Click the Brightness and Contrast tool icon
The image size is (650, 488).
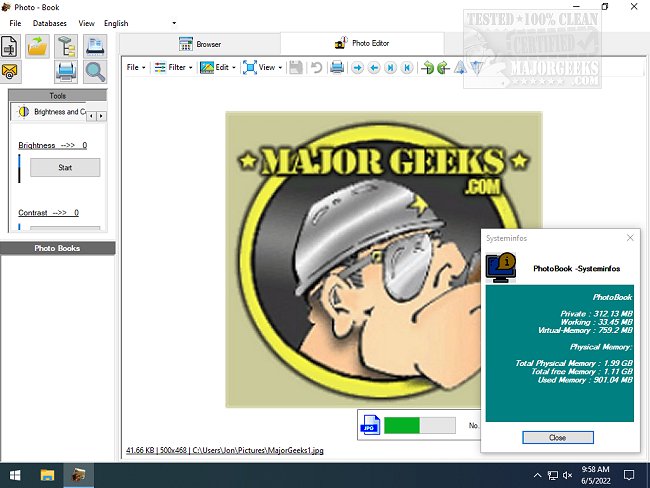click(24, 112)
